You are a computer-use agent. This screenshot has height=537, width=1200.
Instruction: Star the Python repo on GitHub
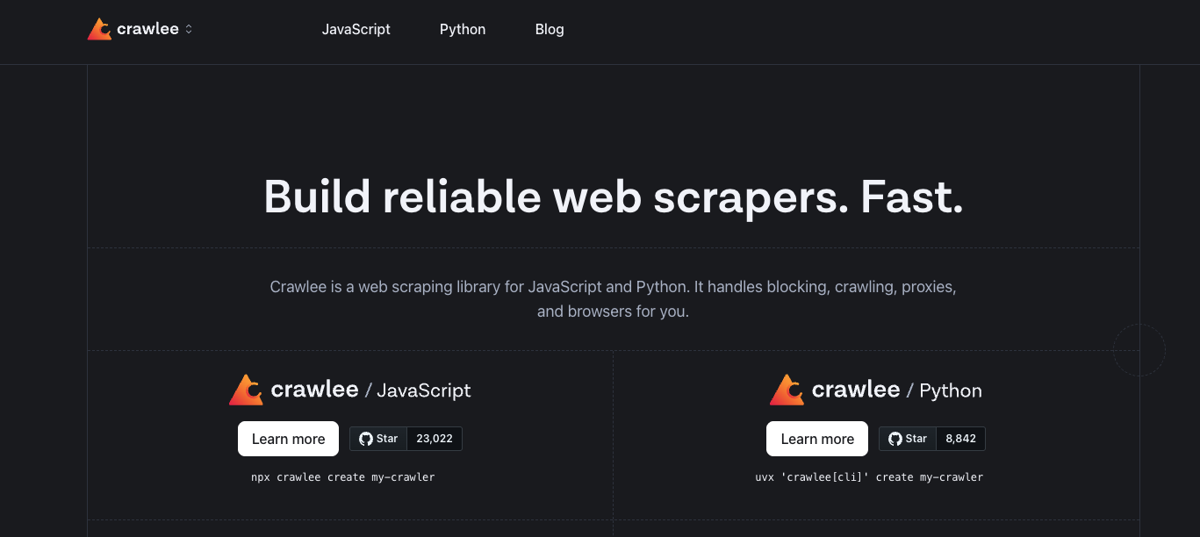tap(908, 439)
